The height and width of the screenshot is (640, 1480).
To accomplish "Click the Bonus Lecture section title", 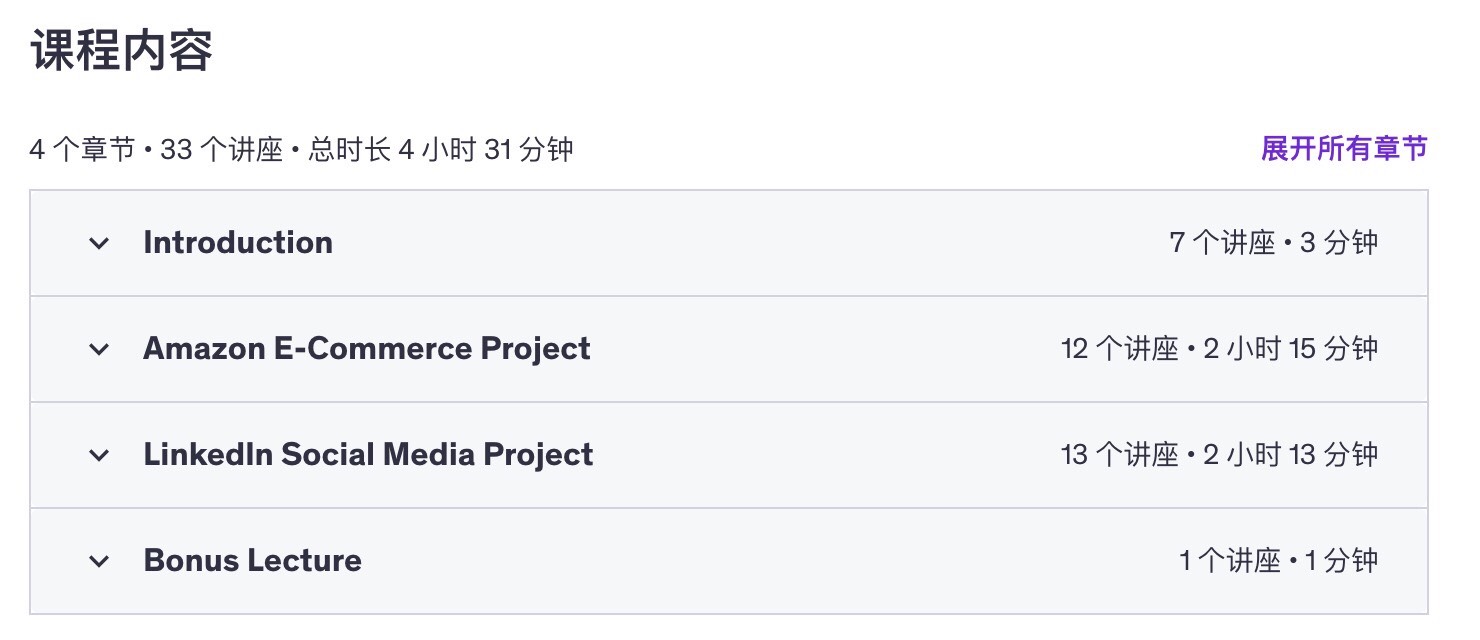I will pos(252,561).
